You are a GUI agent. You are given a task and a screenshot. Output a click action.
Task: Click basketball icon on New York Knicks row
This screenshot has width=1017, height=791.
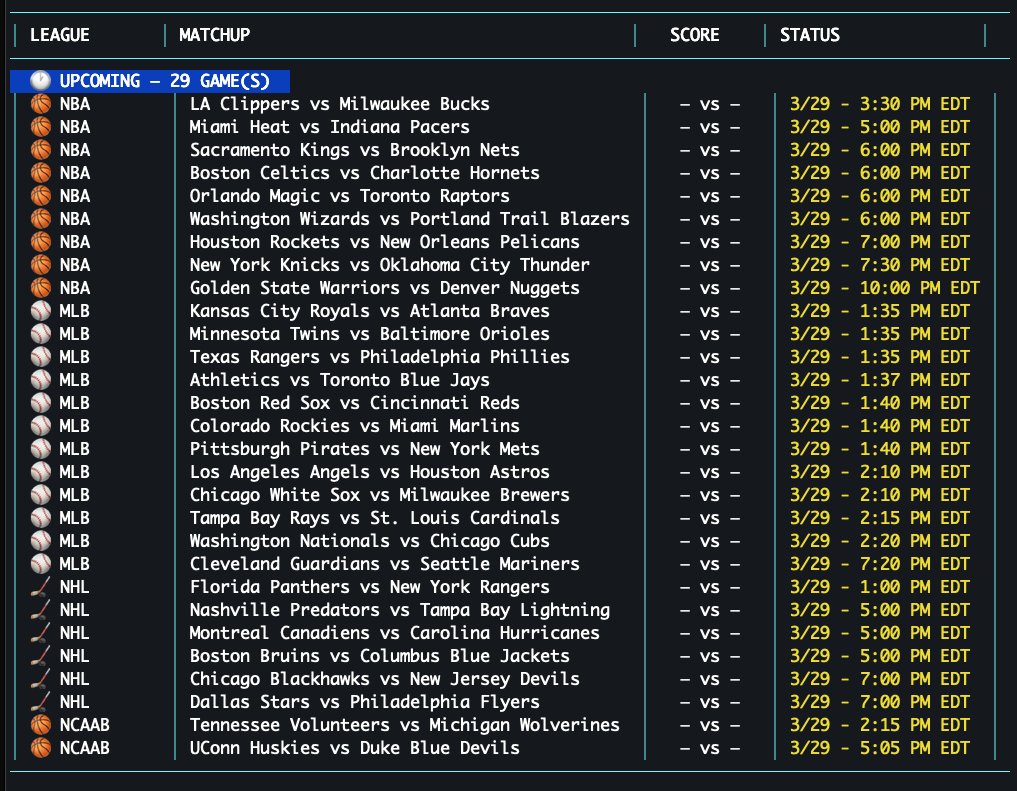pos(40,265)
